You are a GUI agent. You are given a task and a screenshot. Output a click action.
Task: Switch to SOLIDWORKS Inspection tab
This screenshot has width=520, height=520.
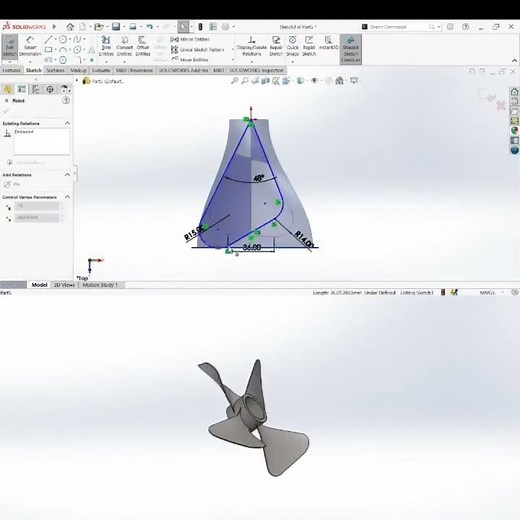[x=256, y=70]
